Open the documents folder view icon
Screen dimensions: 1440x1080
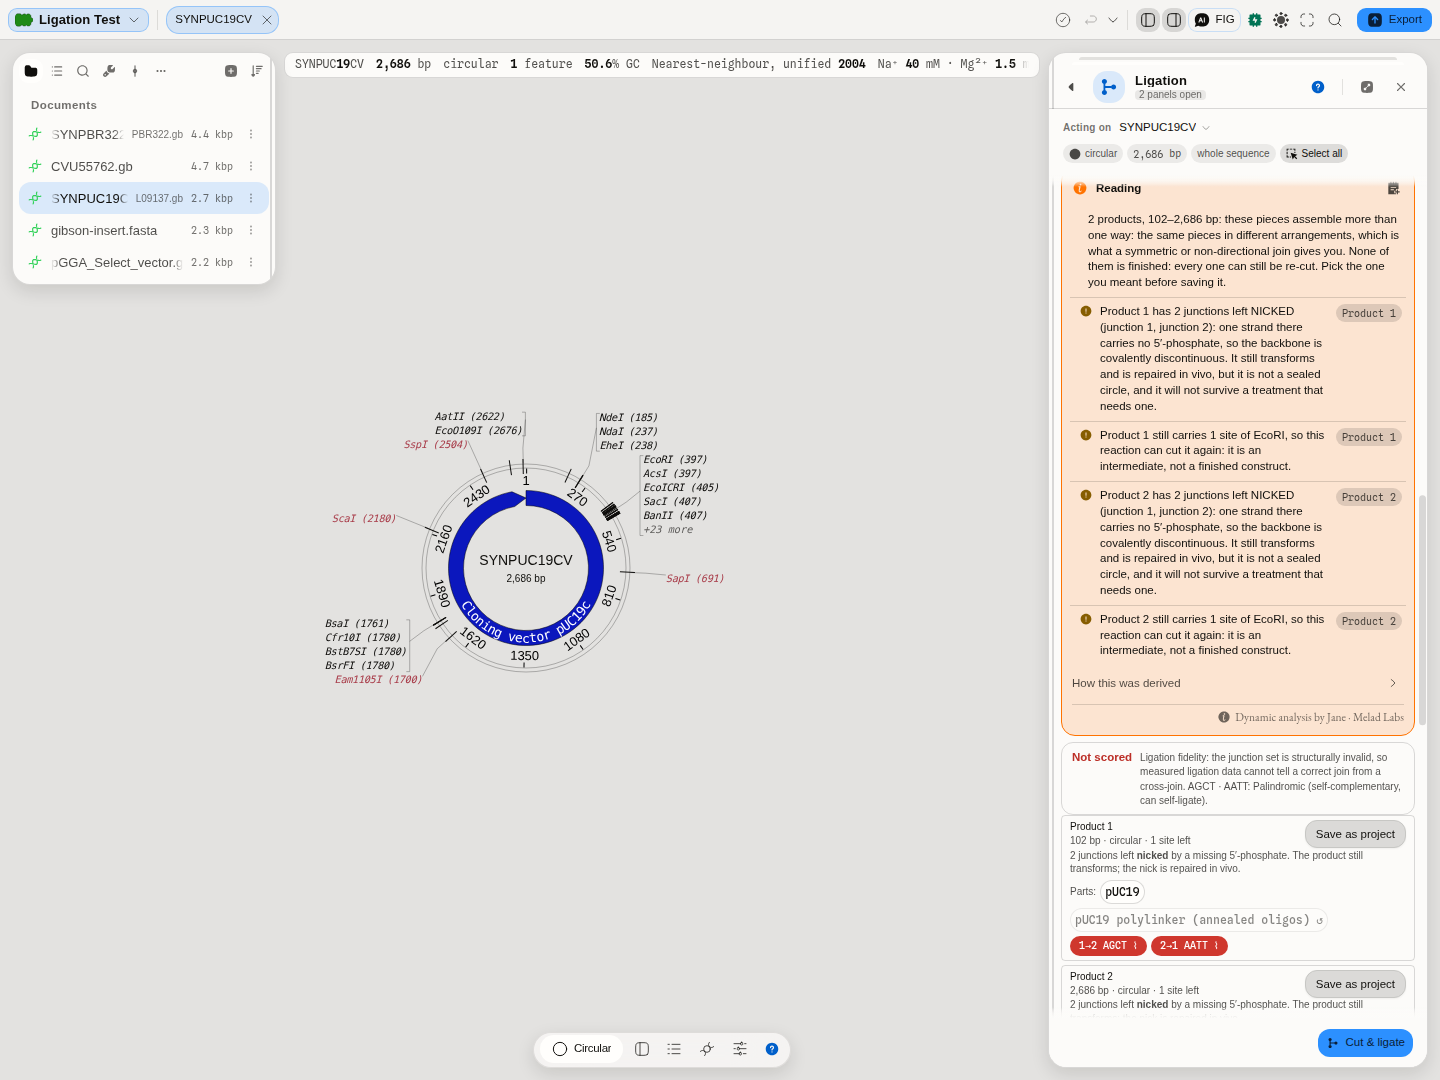[x=31, y=71]
